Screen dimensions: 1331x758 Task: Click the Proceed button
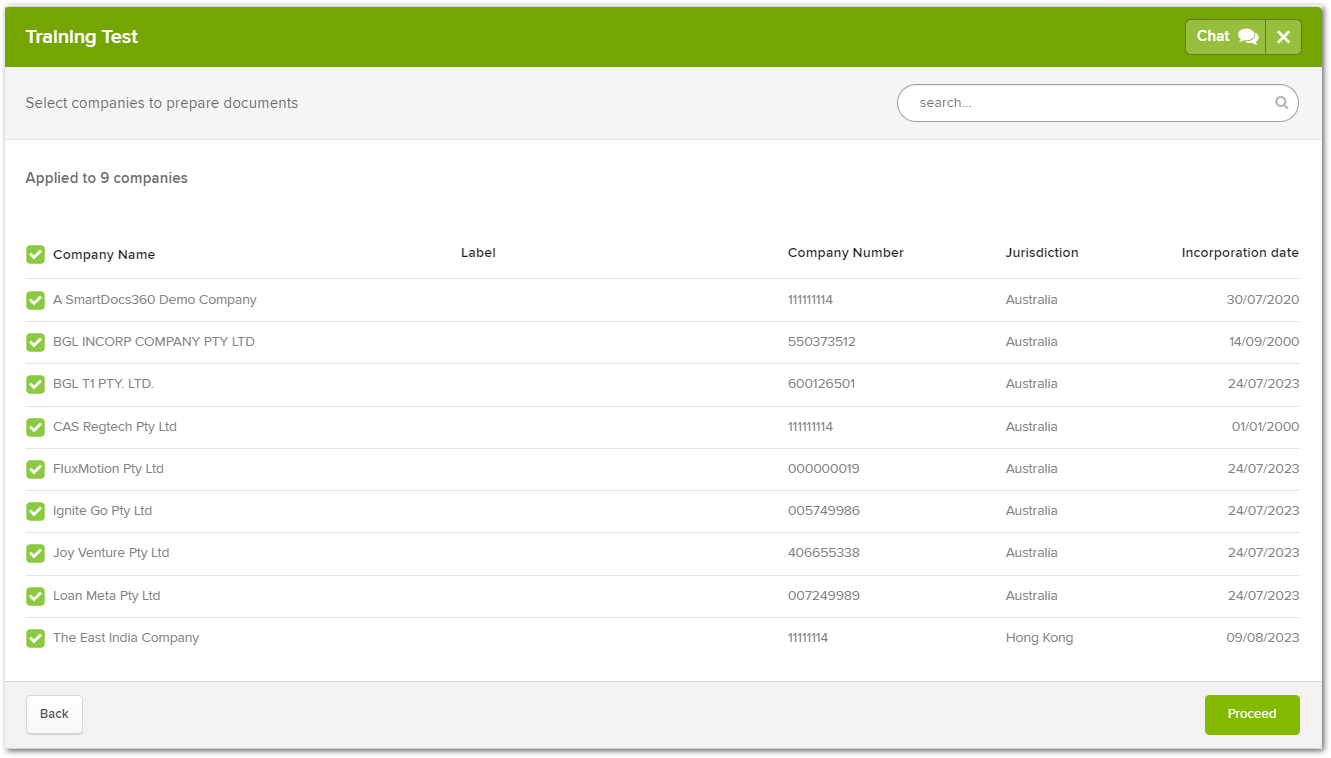(x=1252, y=714)
